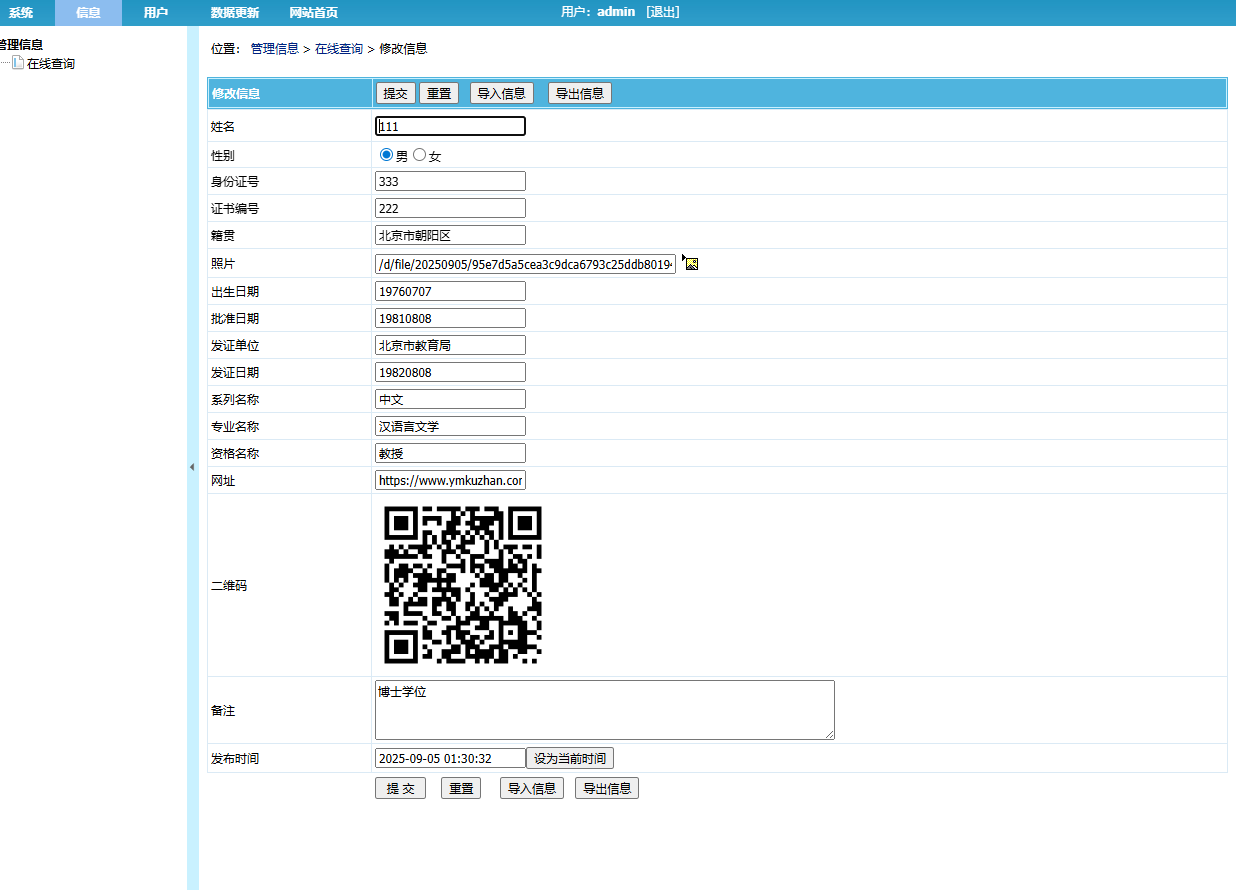Viewport: 1236px width, 890px height.
Task: Select the 数据更新 tab
Action: coord(236,13)
